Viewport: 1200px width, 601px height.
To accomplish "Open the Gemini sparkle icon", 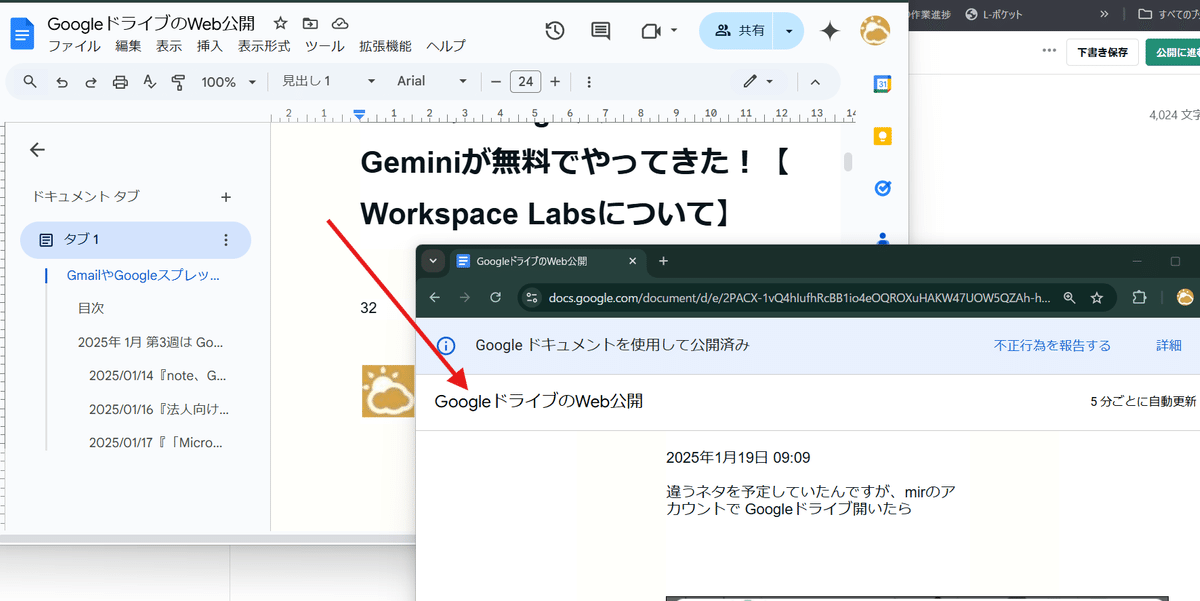I will 830,31.
